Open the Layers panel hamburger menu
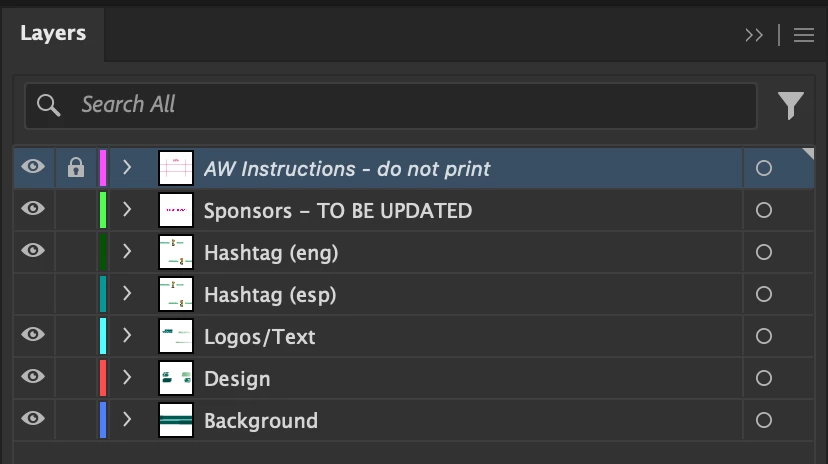 pos(804,35)
